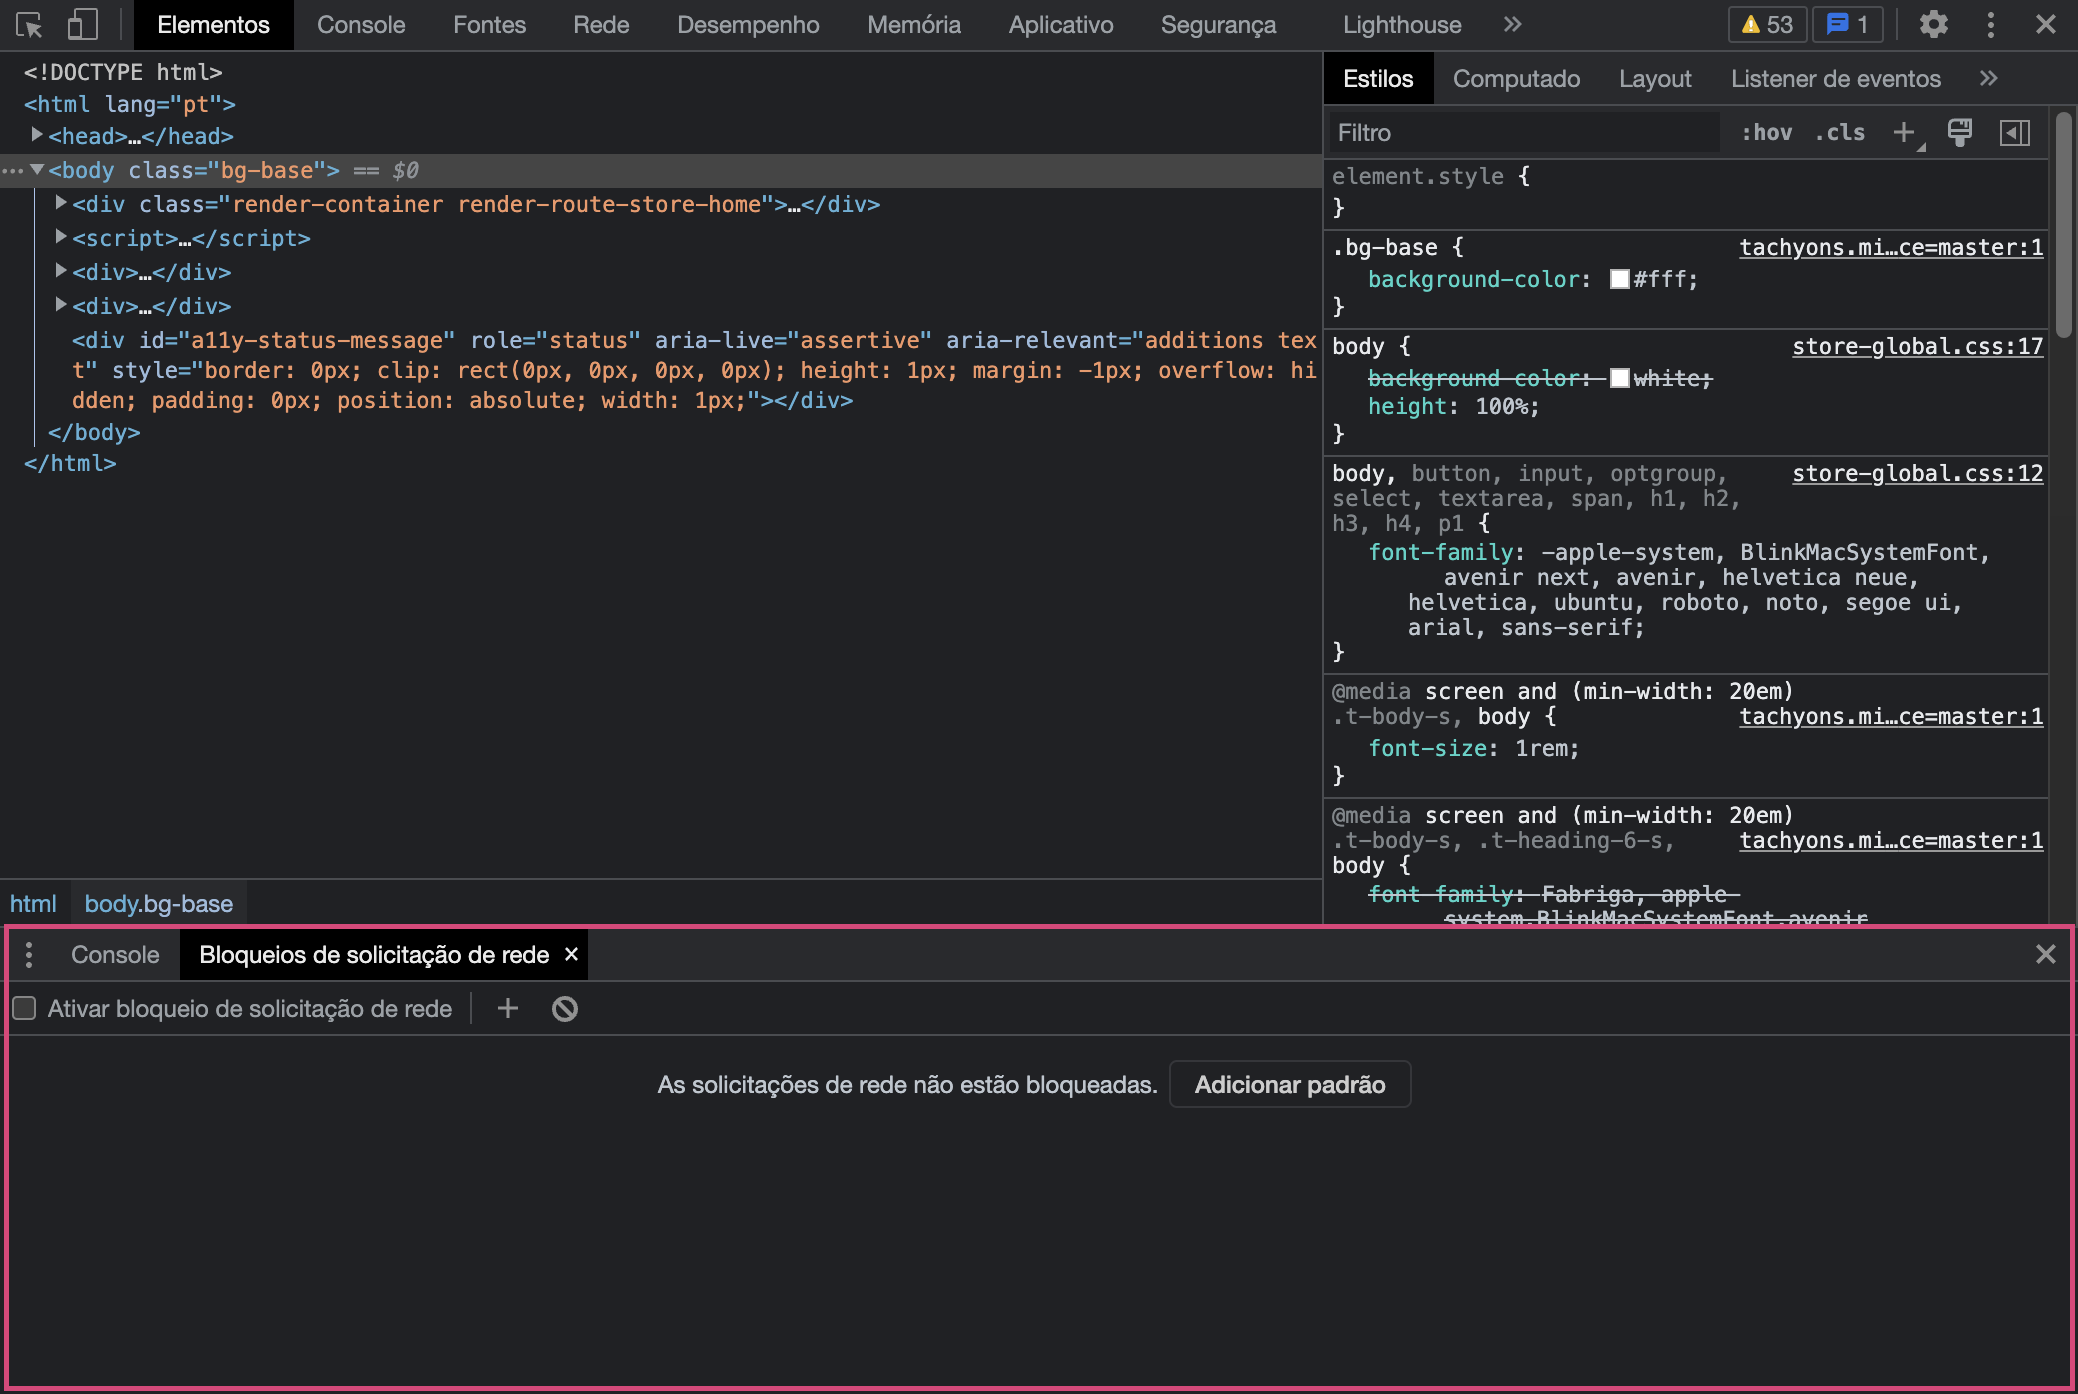Switch to the Computado tab

[x=1516, y=78]
